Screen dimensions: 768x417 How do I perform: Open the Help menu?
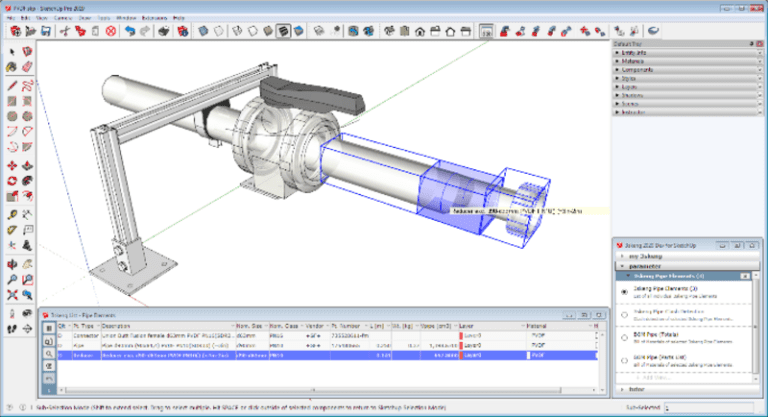point(179,18)
